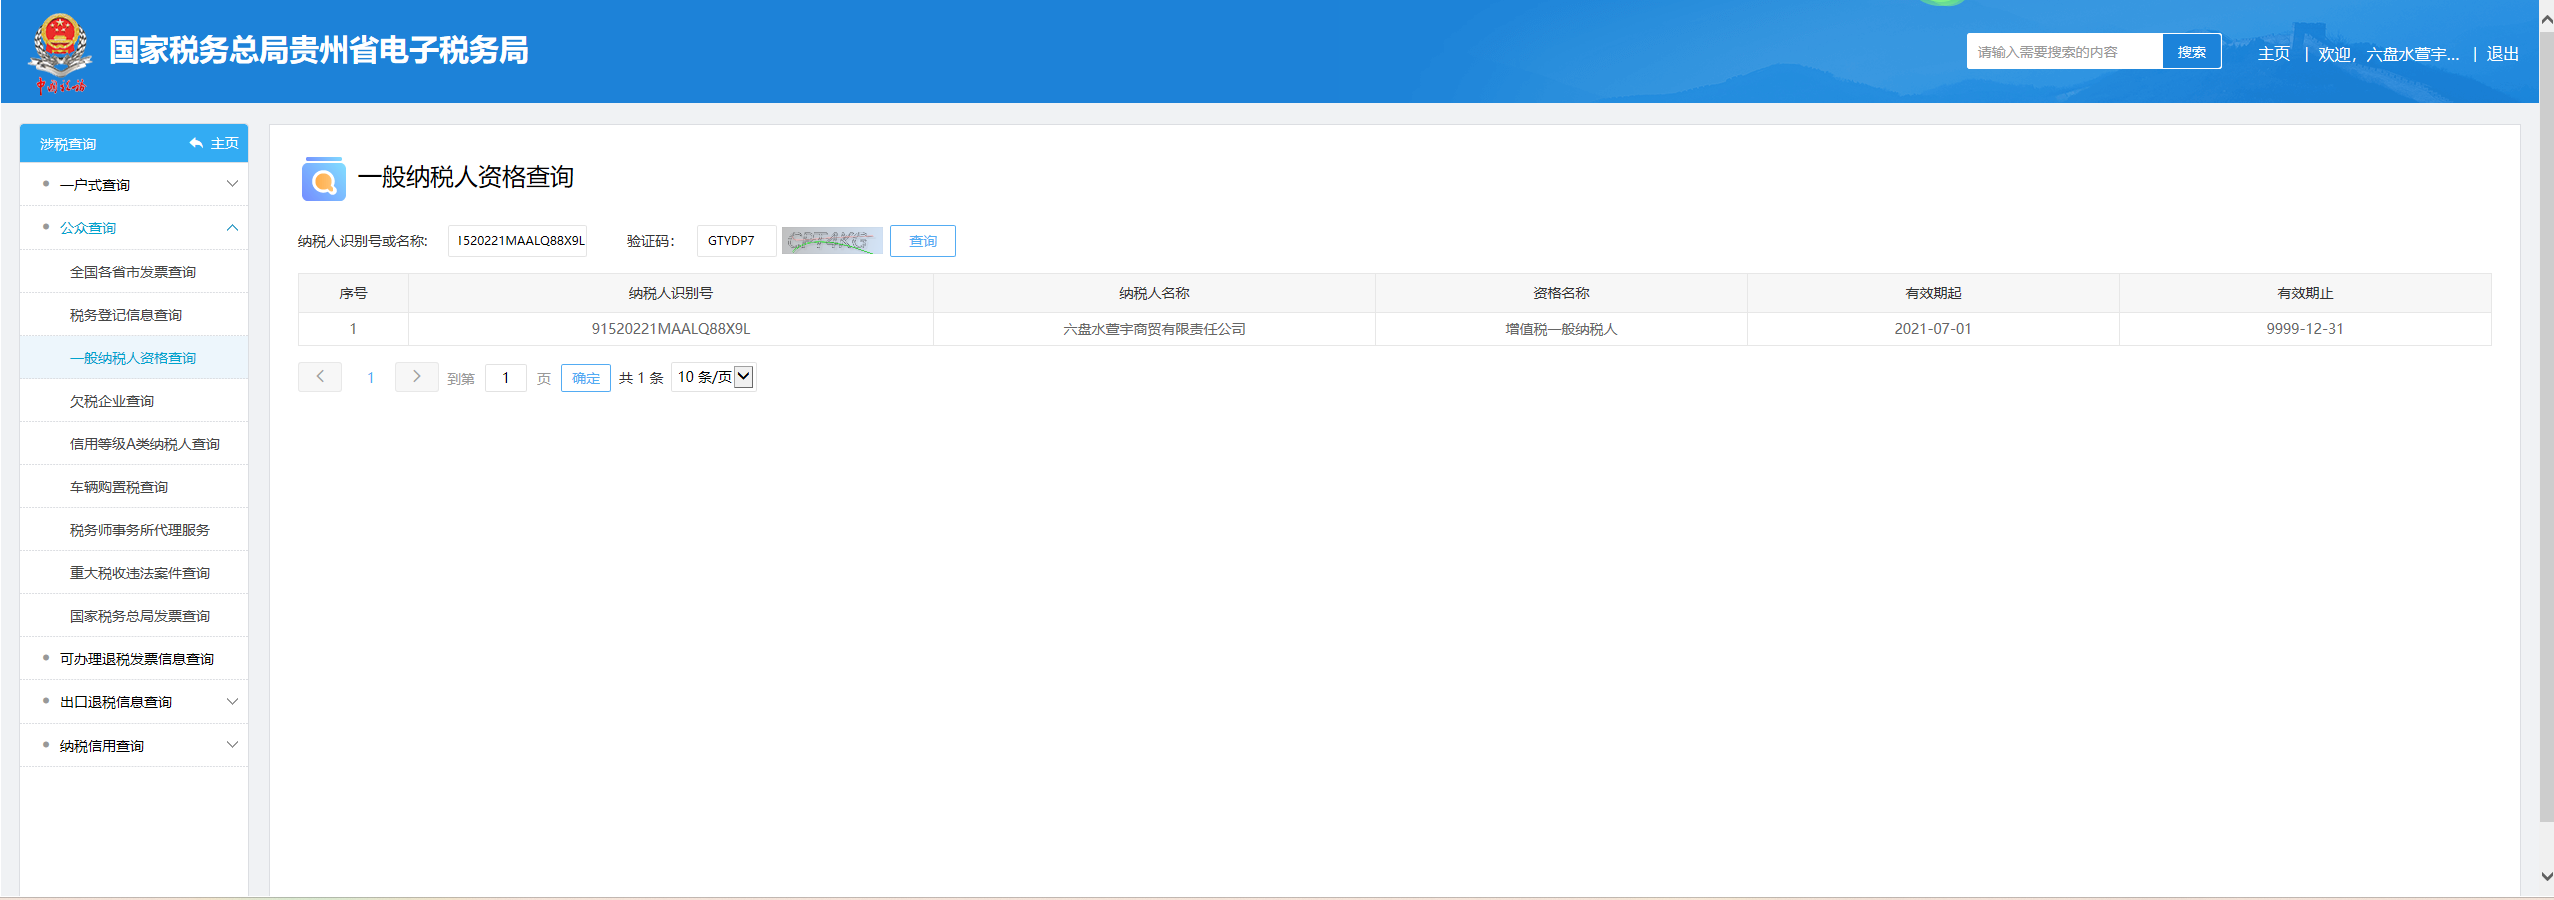Refresh the captcha verification image
Screen dimensions: 2554x900
point(831,241)
